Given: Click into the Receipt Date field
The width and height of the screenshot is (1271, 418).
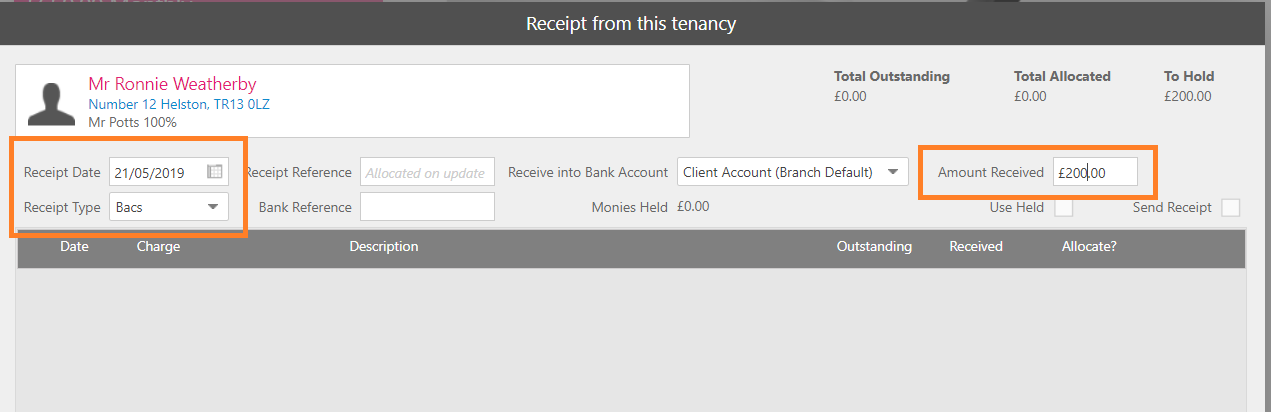Looking at the screenshot, I should (155, 172).
